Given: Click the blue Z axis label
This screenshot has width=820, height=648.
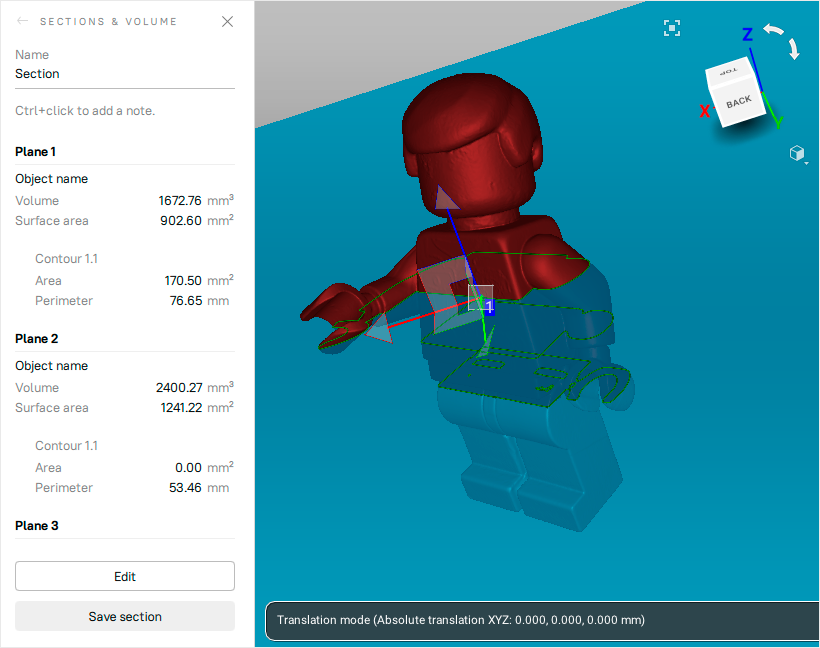Looking at the screenshot, I should coord(747,35).
